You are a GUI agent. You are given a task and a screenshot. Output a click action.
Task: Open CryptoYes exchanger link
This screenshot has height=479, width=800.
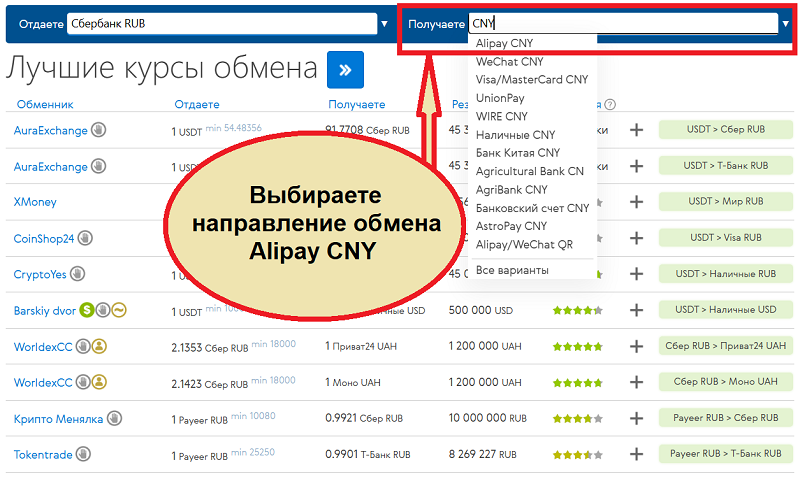pyautogui.click(x=40, y=274)
